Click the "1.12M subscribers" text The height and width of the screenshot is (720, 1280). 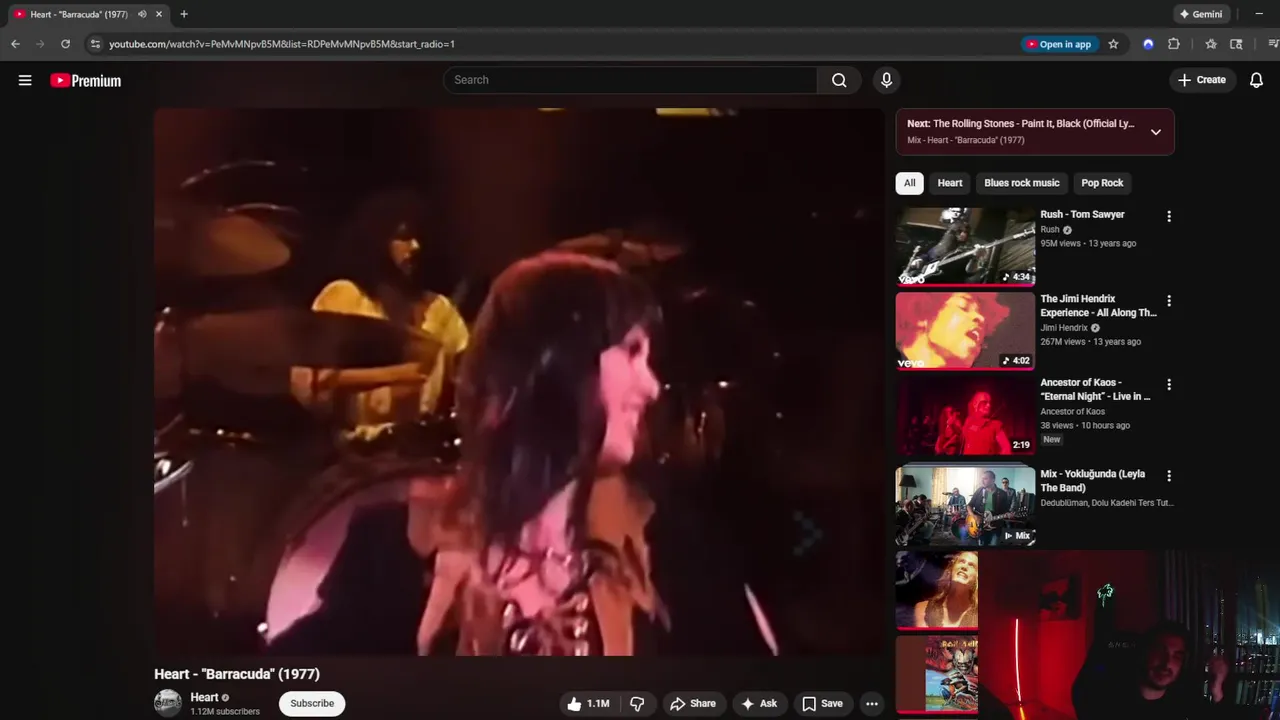[225, 712]
